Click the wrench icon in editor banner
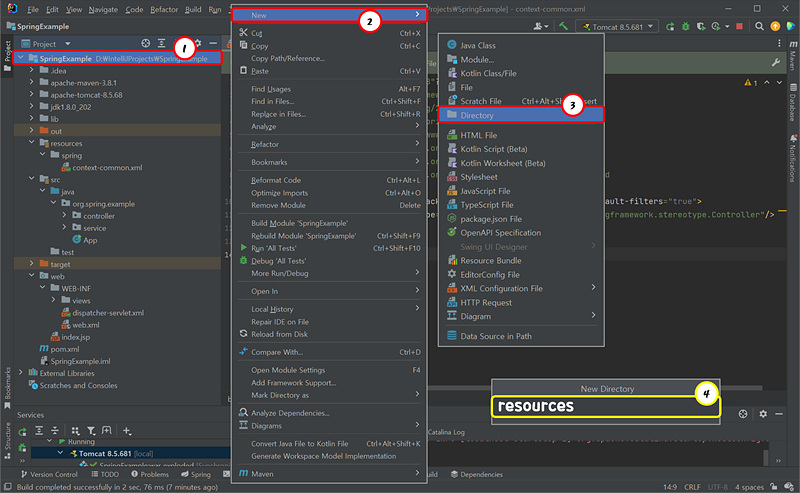This screenshot has width=800, height=493. tap(776, 63)
